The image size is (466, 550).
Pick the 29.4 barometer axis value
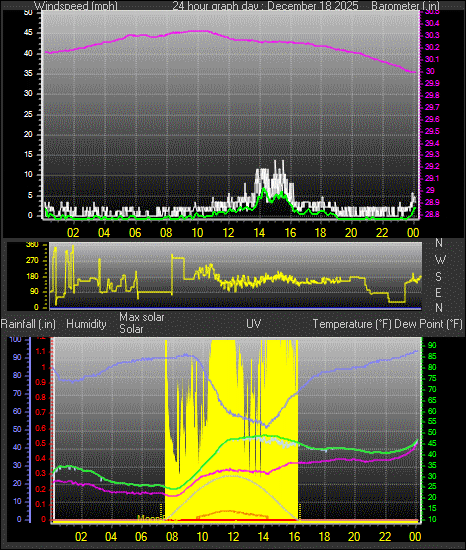point(432,143)
